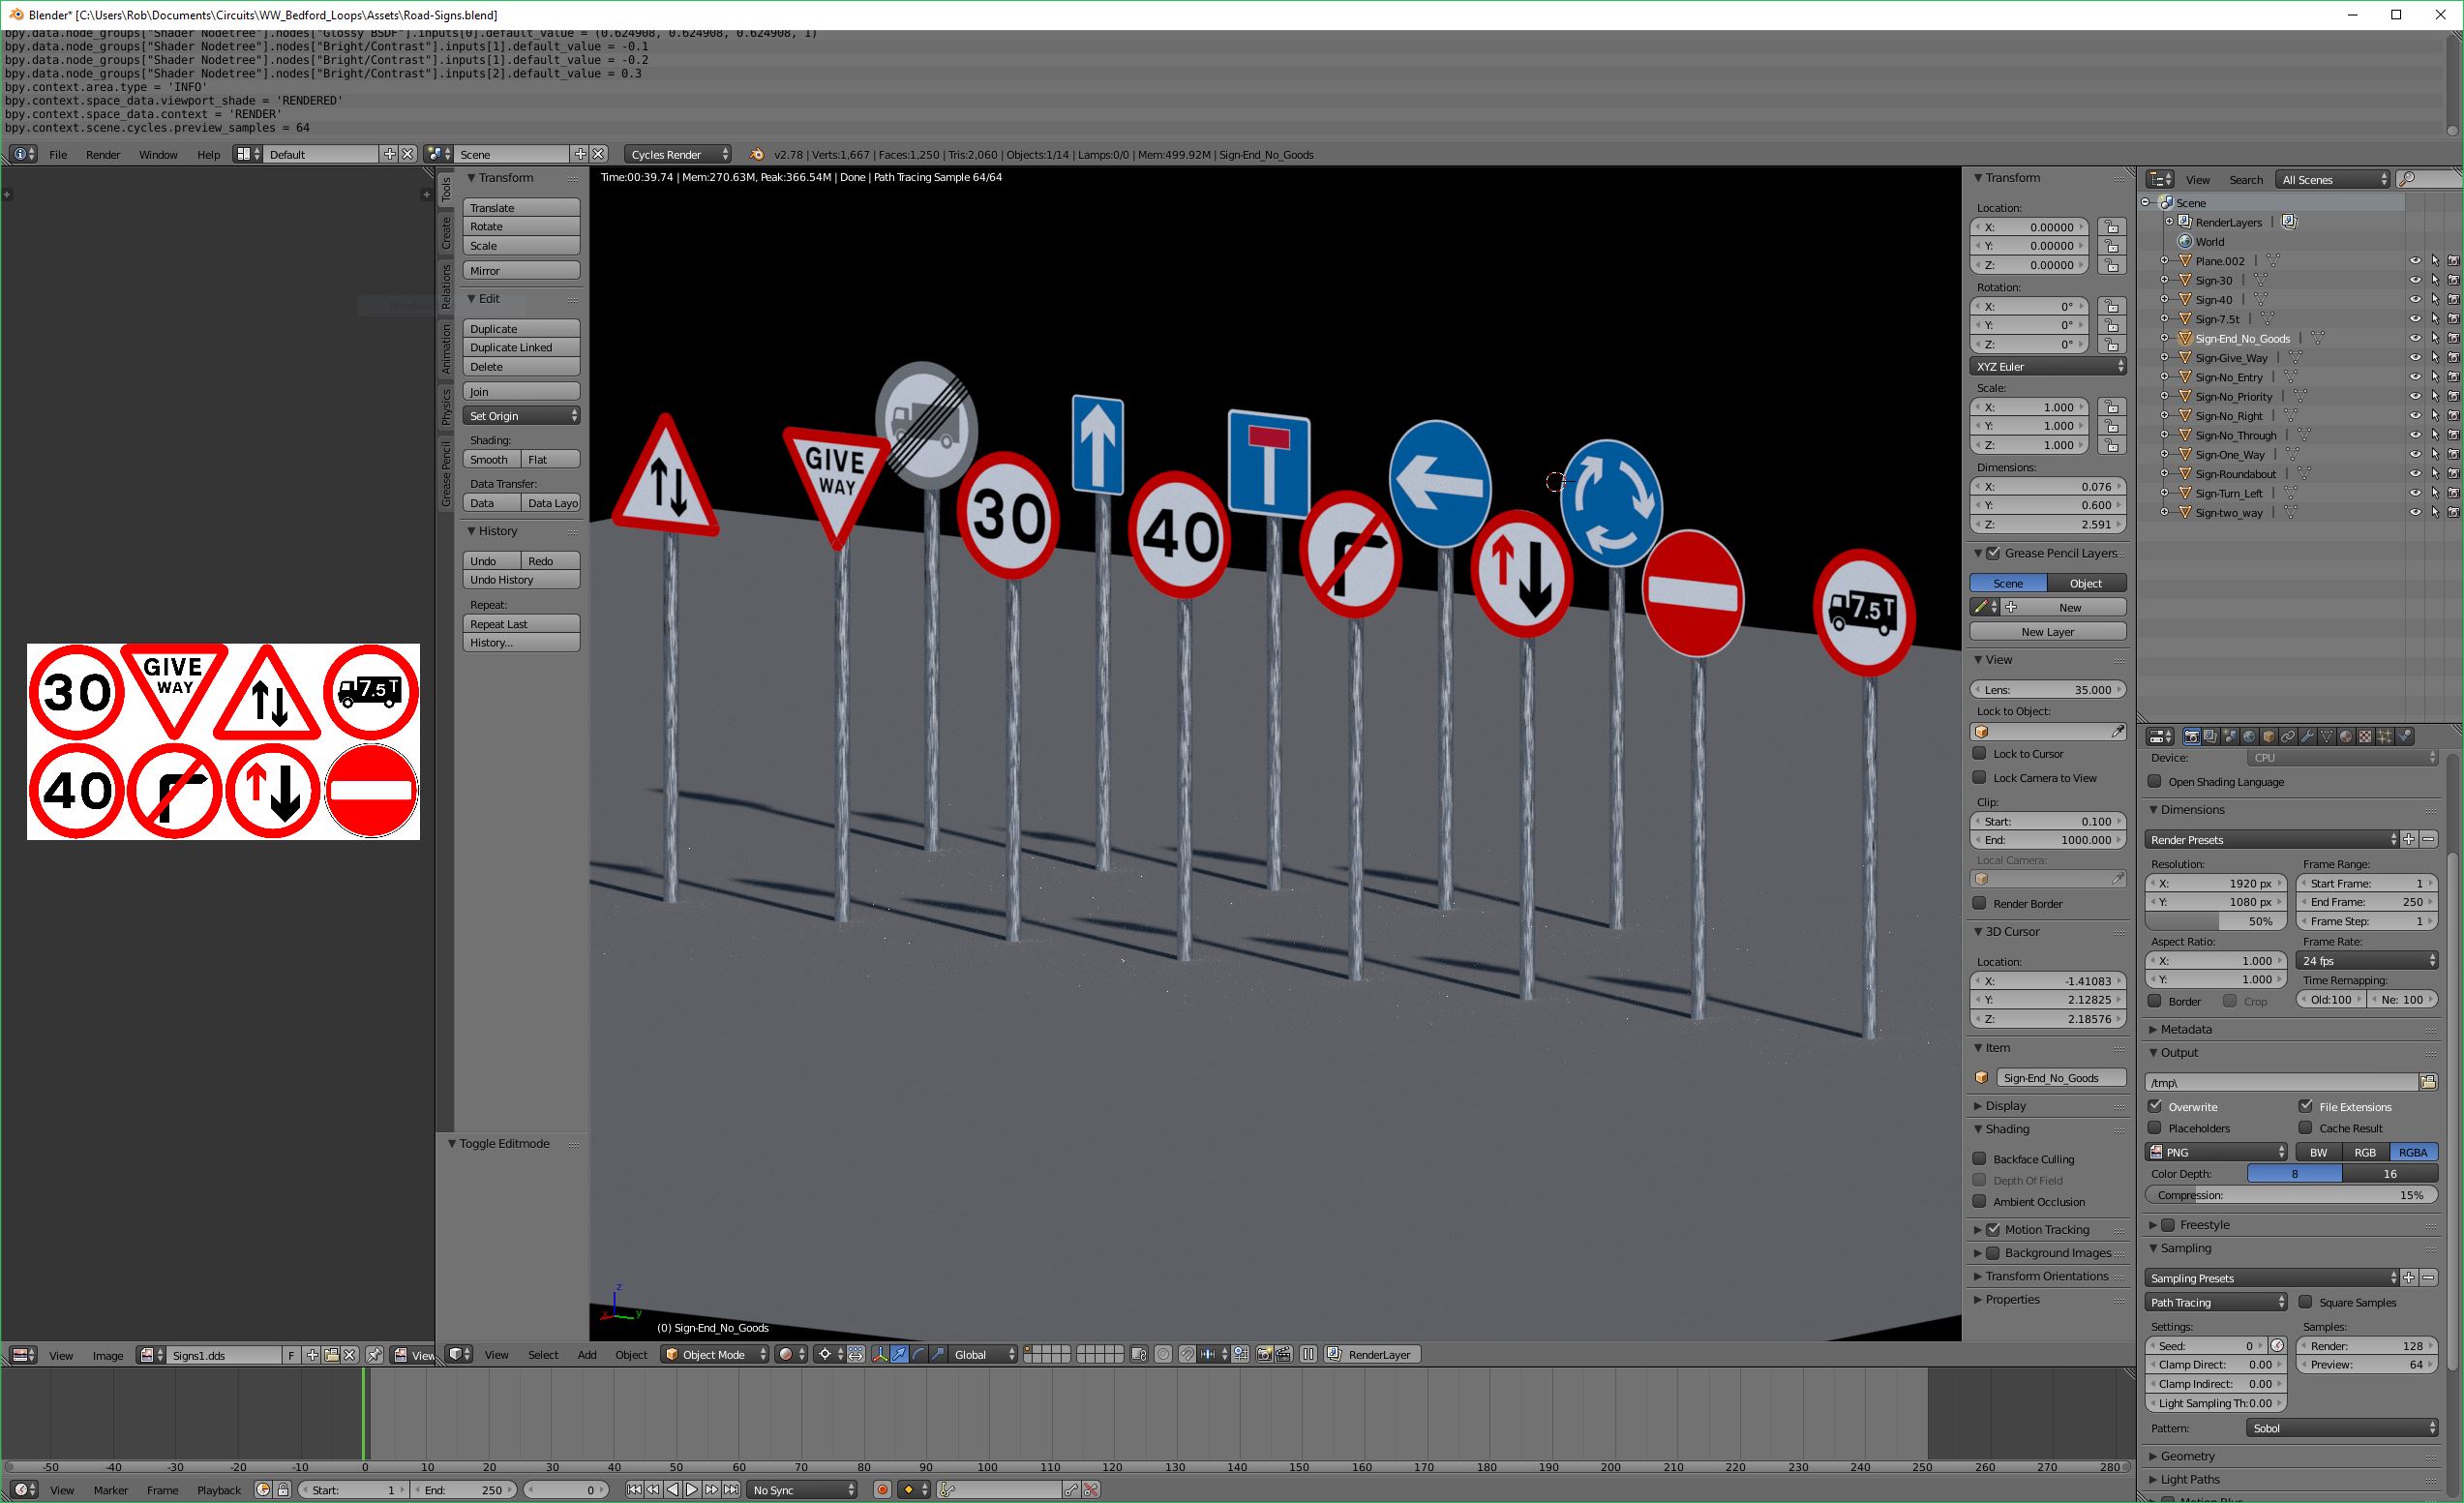Image resolution: width=2464 pixels, height=1503 pixels.
Task: Open the Material properties tab (sphere icon)
Action: click(2346, 737)
